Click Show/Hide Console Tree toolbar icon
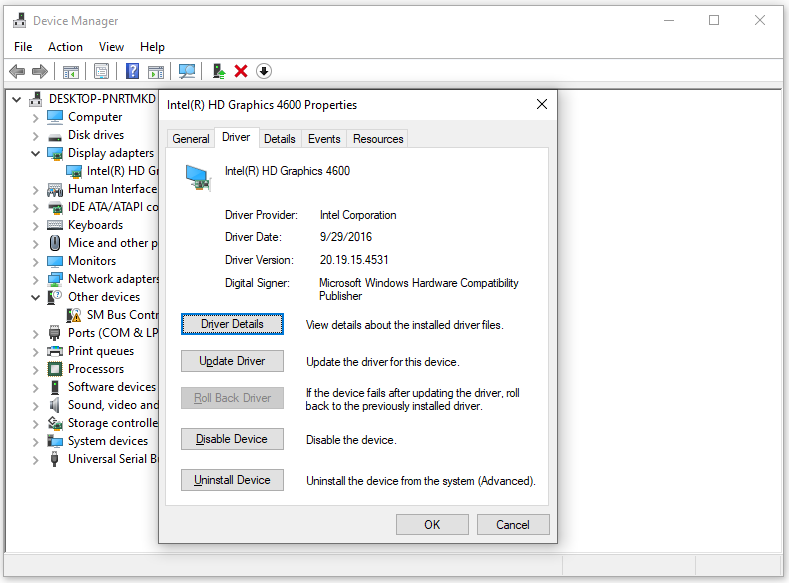This screenshot has width=789, height=583. coord(70,71)
